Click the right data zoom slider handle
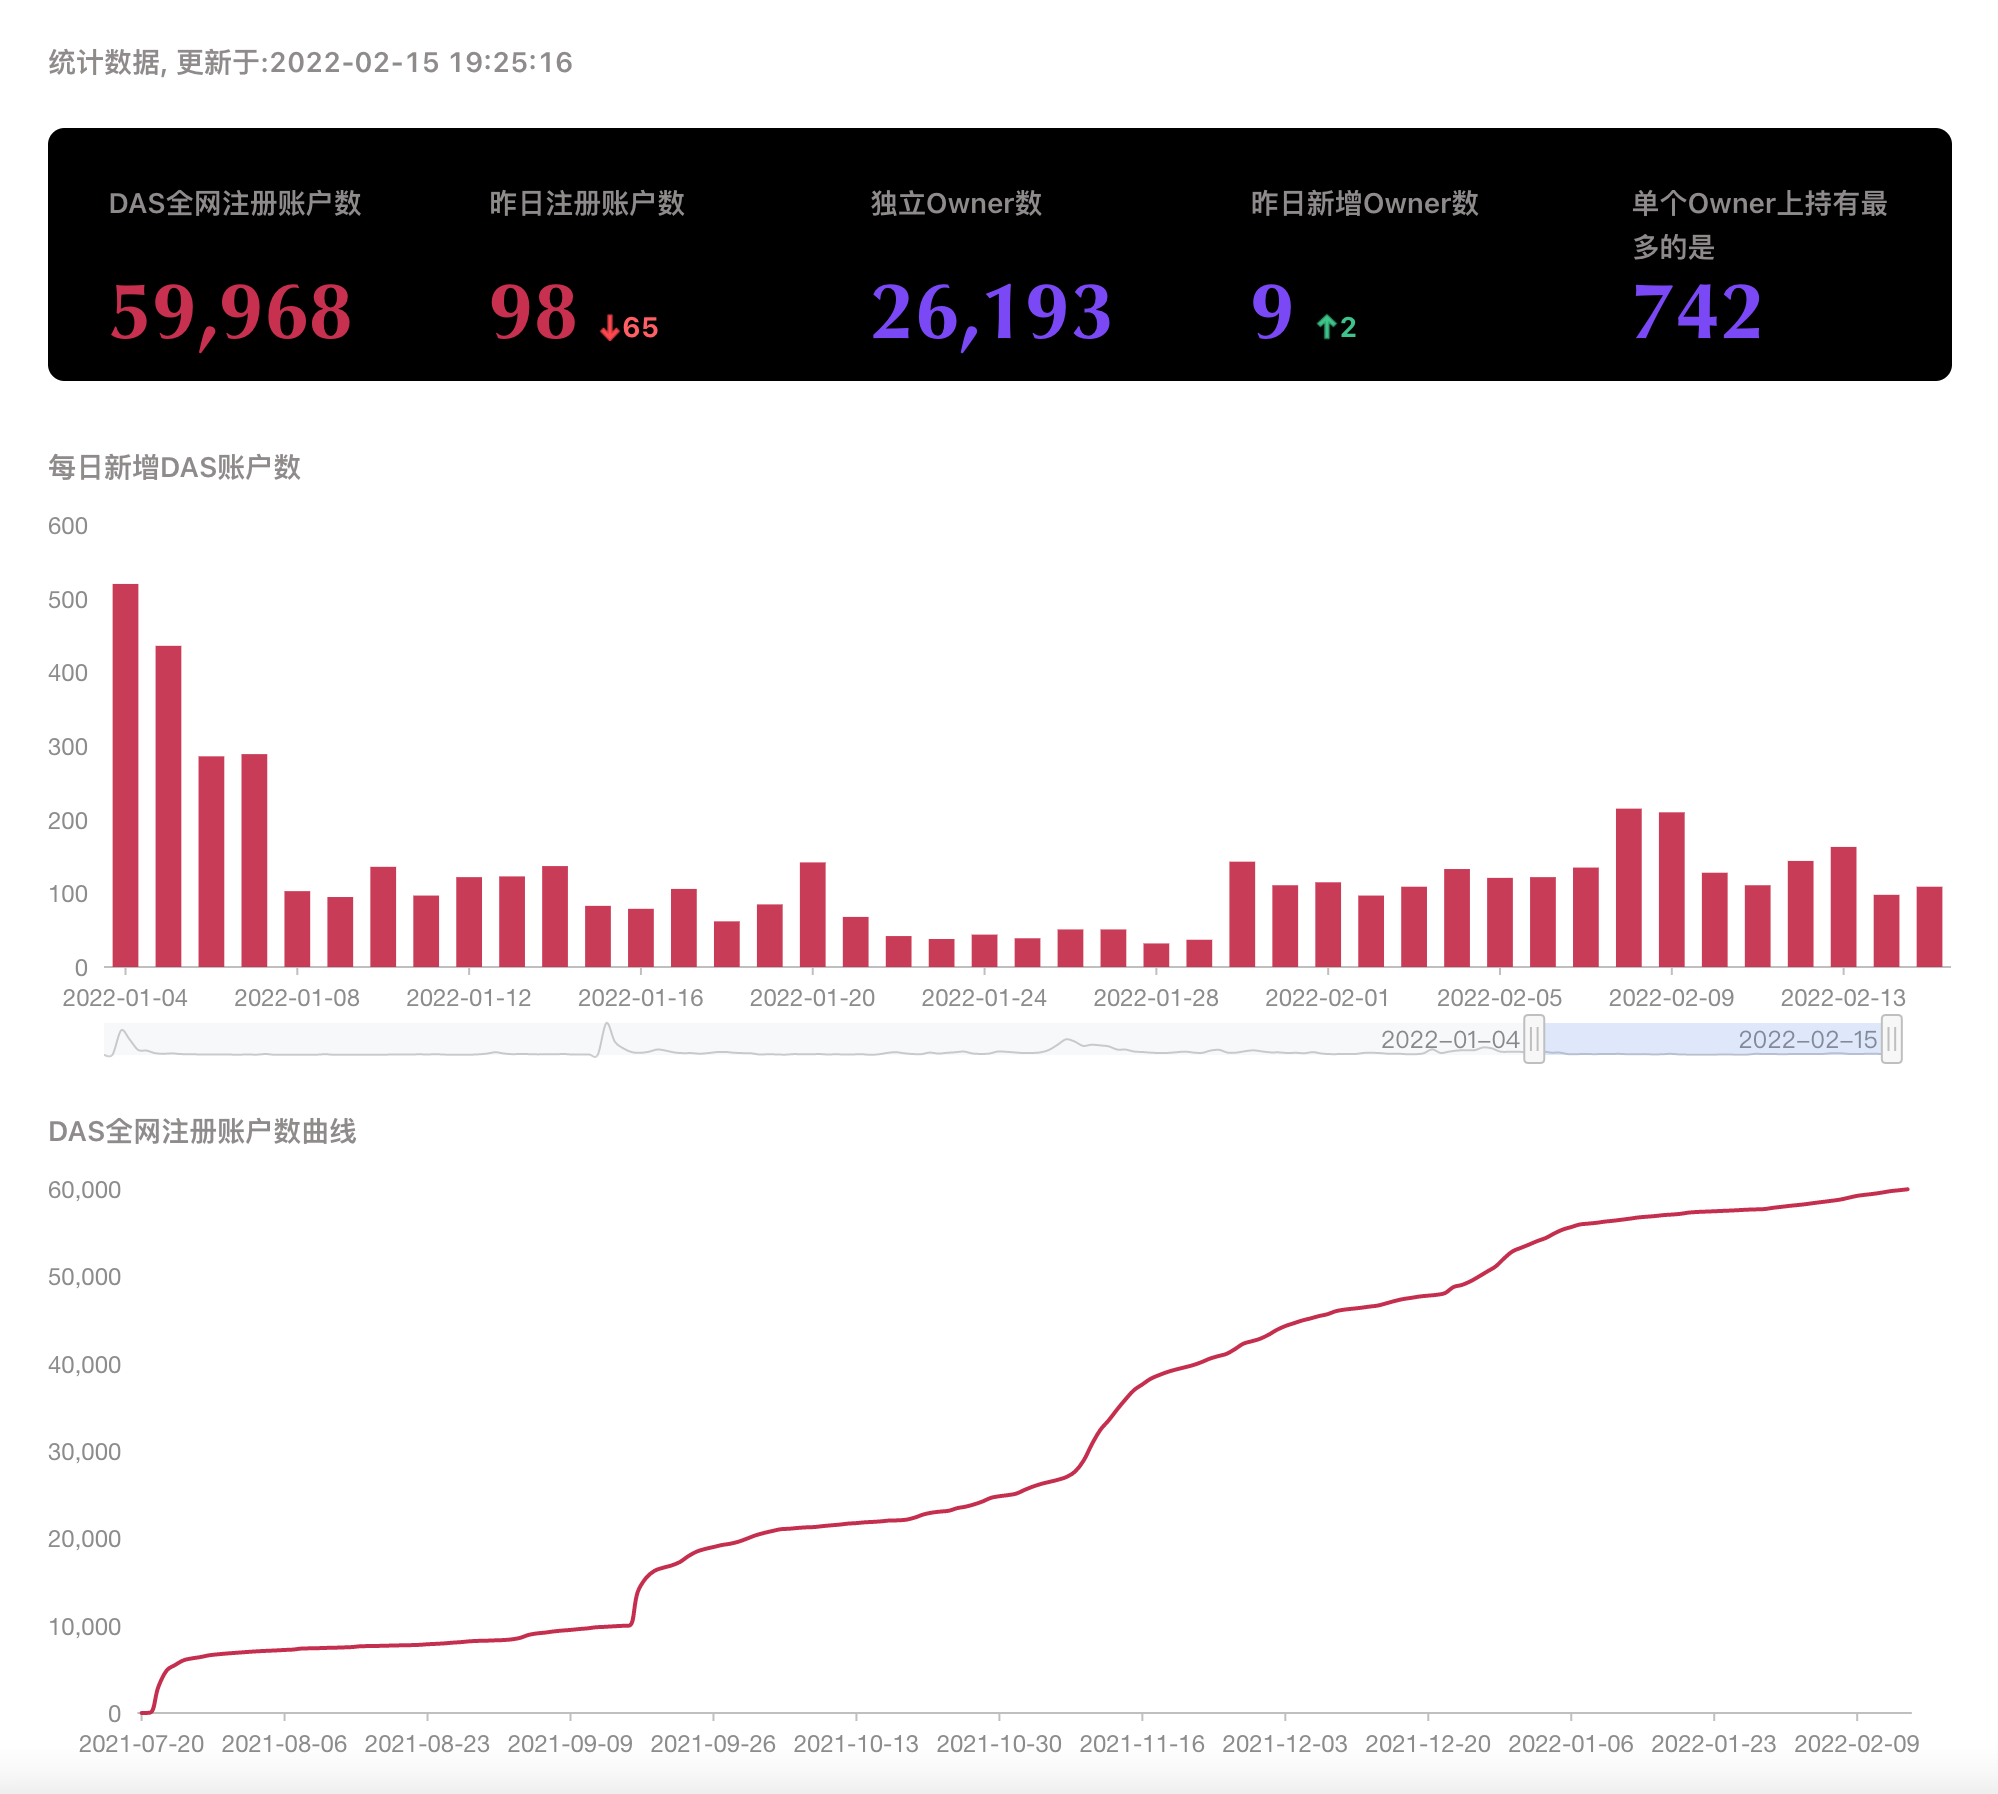 1891,1040
